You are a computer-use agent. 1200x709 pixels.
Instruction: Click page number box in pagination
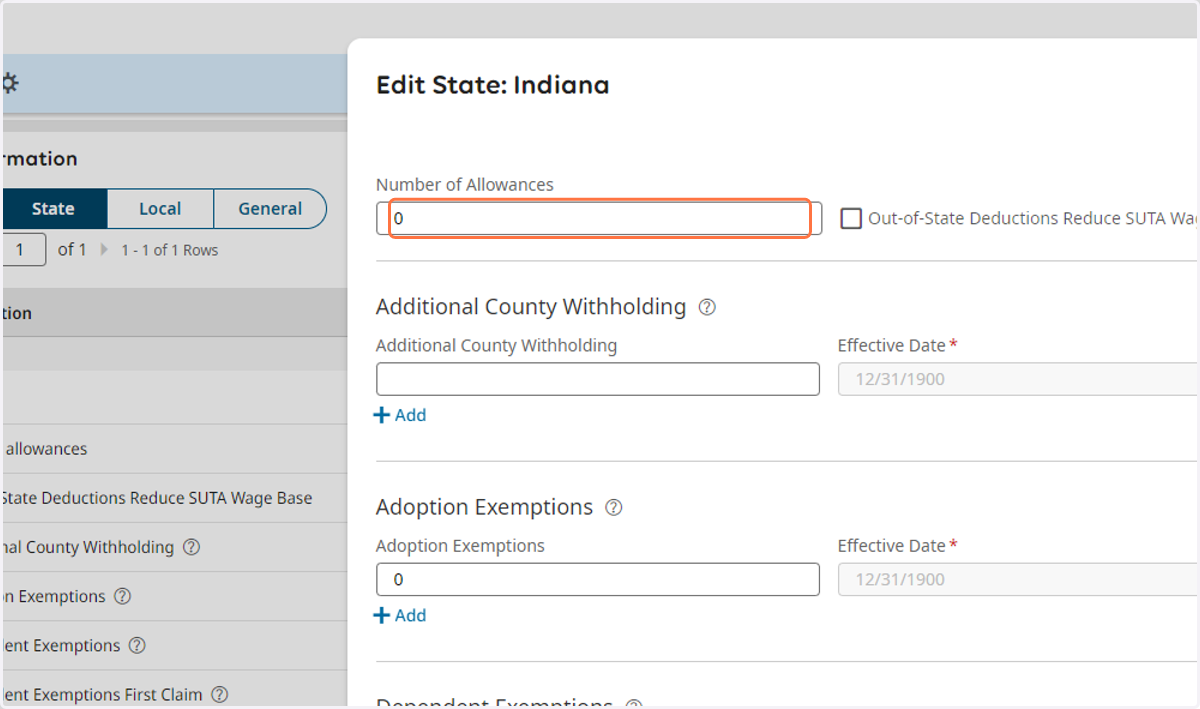pyautogui.click(x=23, y=249)
